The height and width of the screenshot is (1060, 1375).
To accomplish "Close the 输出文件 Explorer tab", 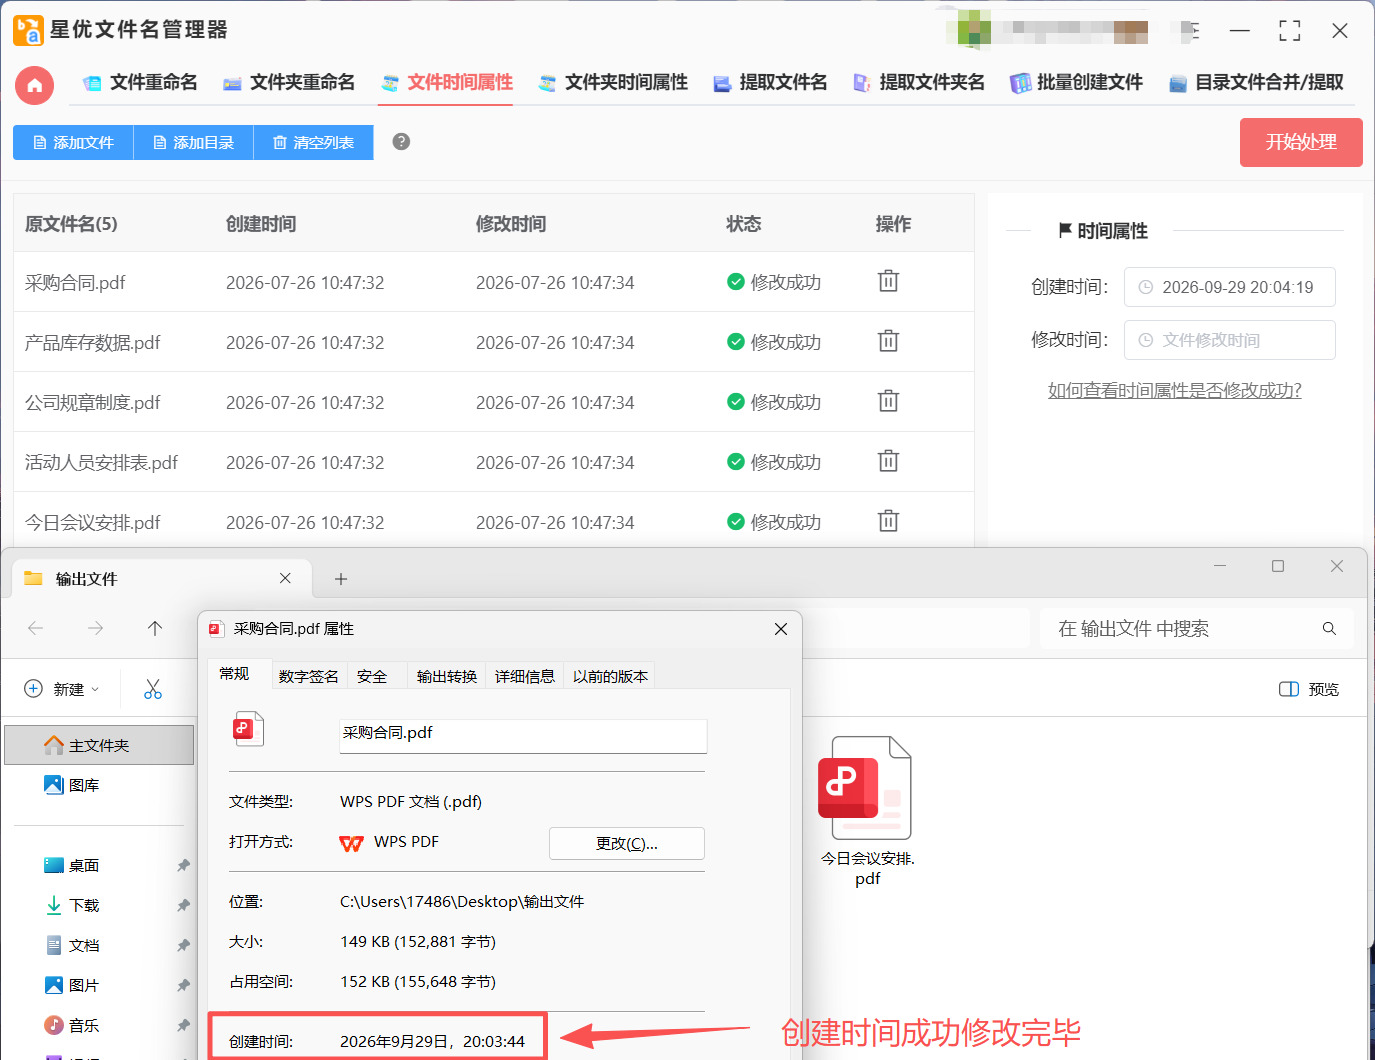I will click(x=285, y=578).
